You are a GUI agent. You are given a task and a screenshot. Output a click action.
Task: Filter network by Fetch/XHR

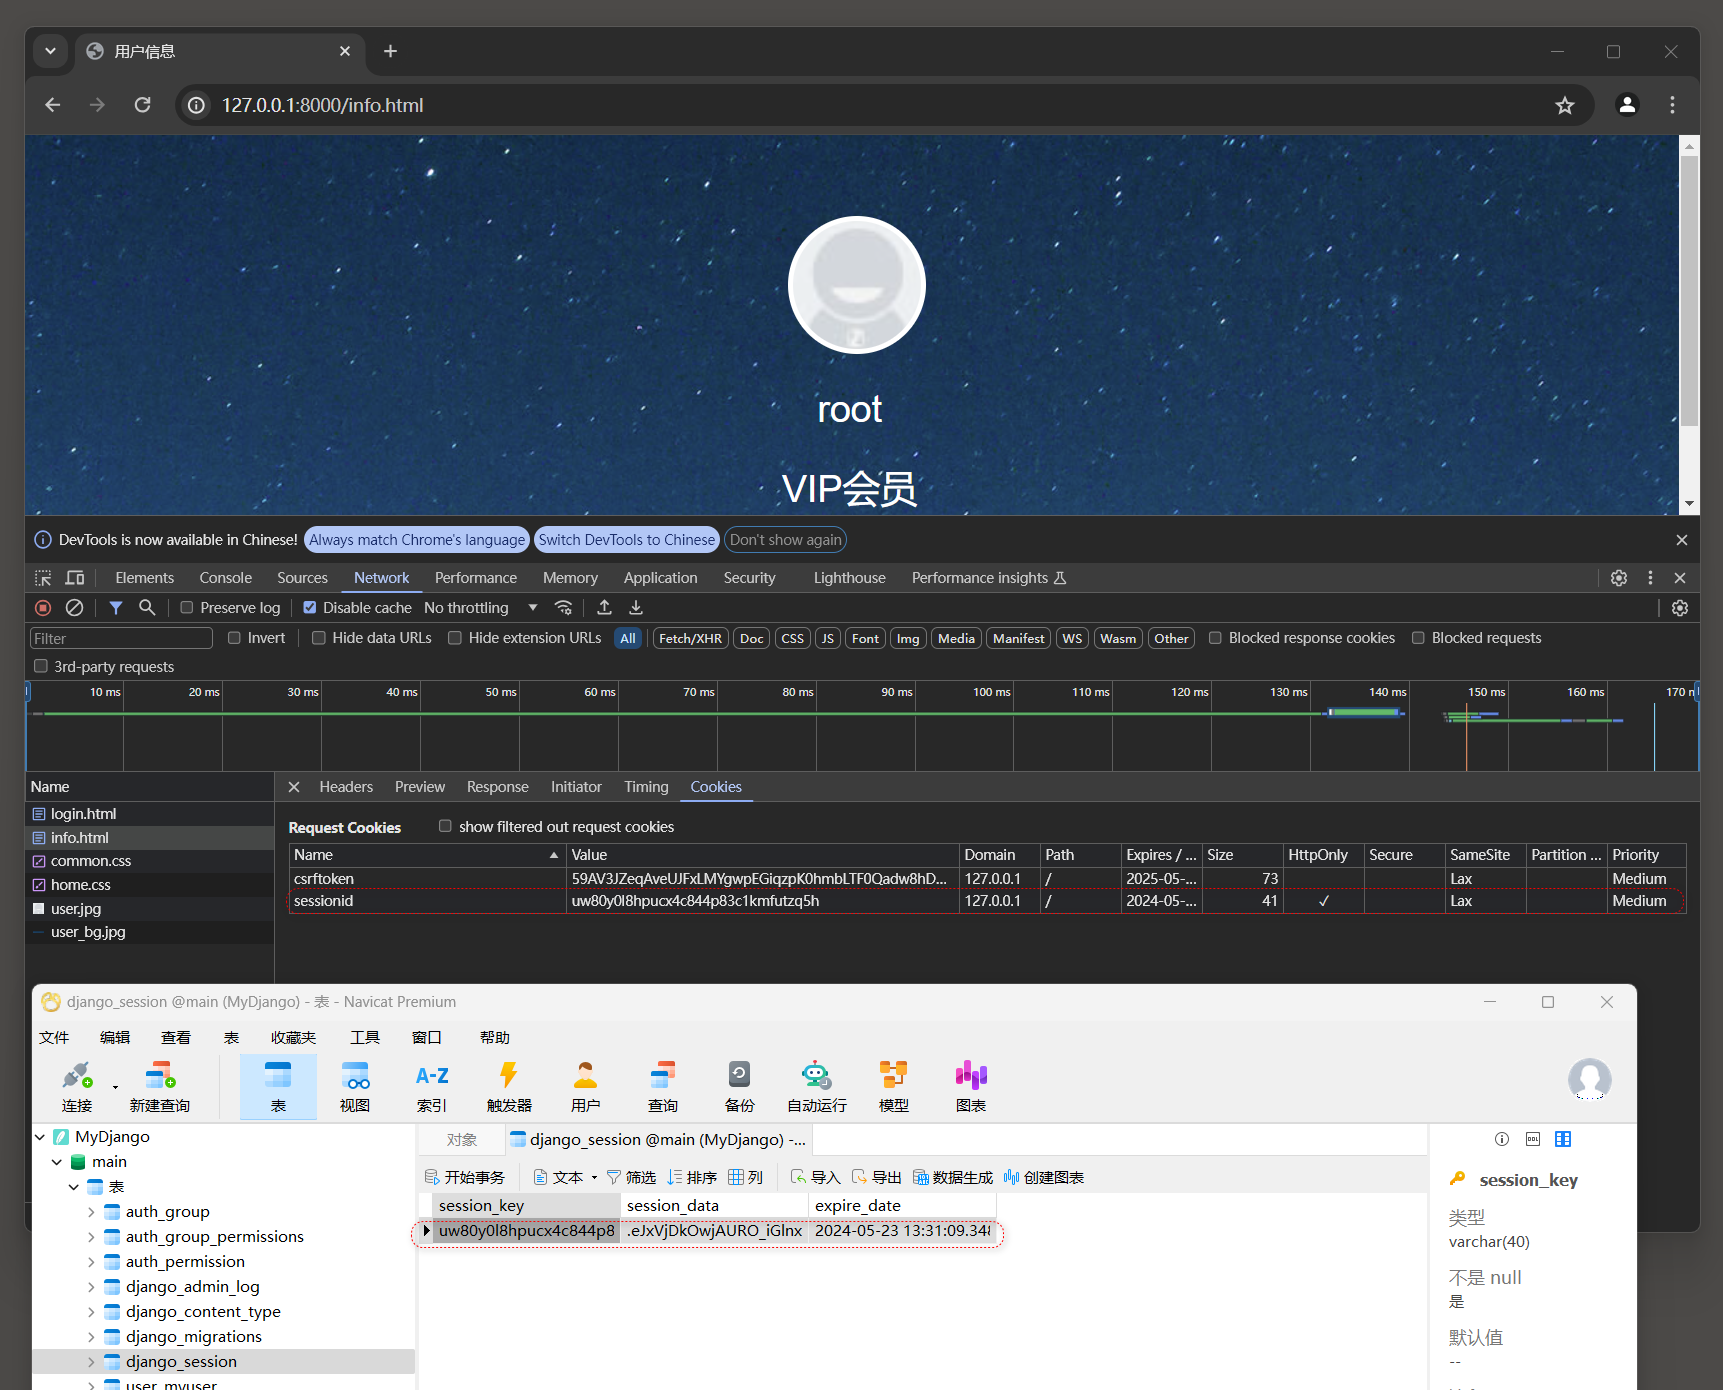point(690,638)
